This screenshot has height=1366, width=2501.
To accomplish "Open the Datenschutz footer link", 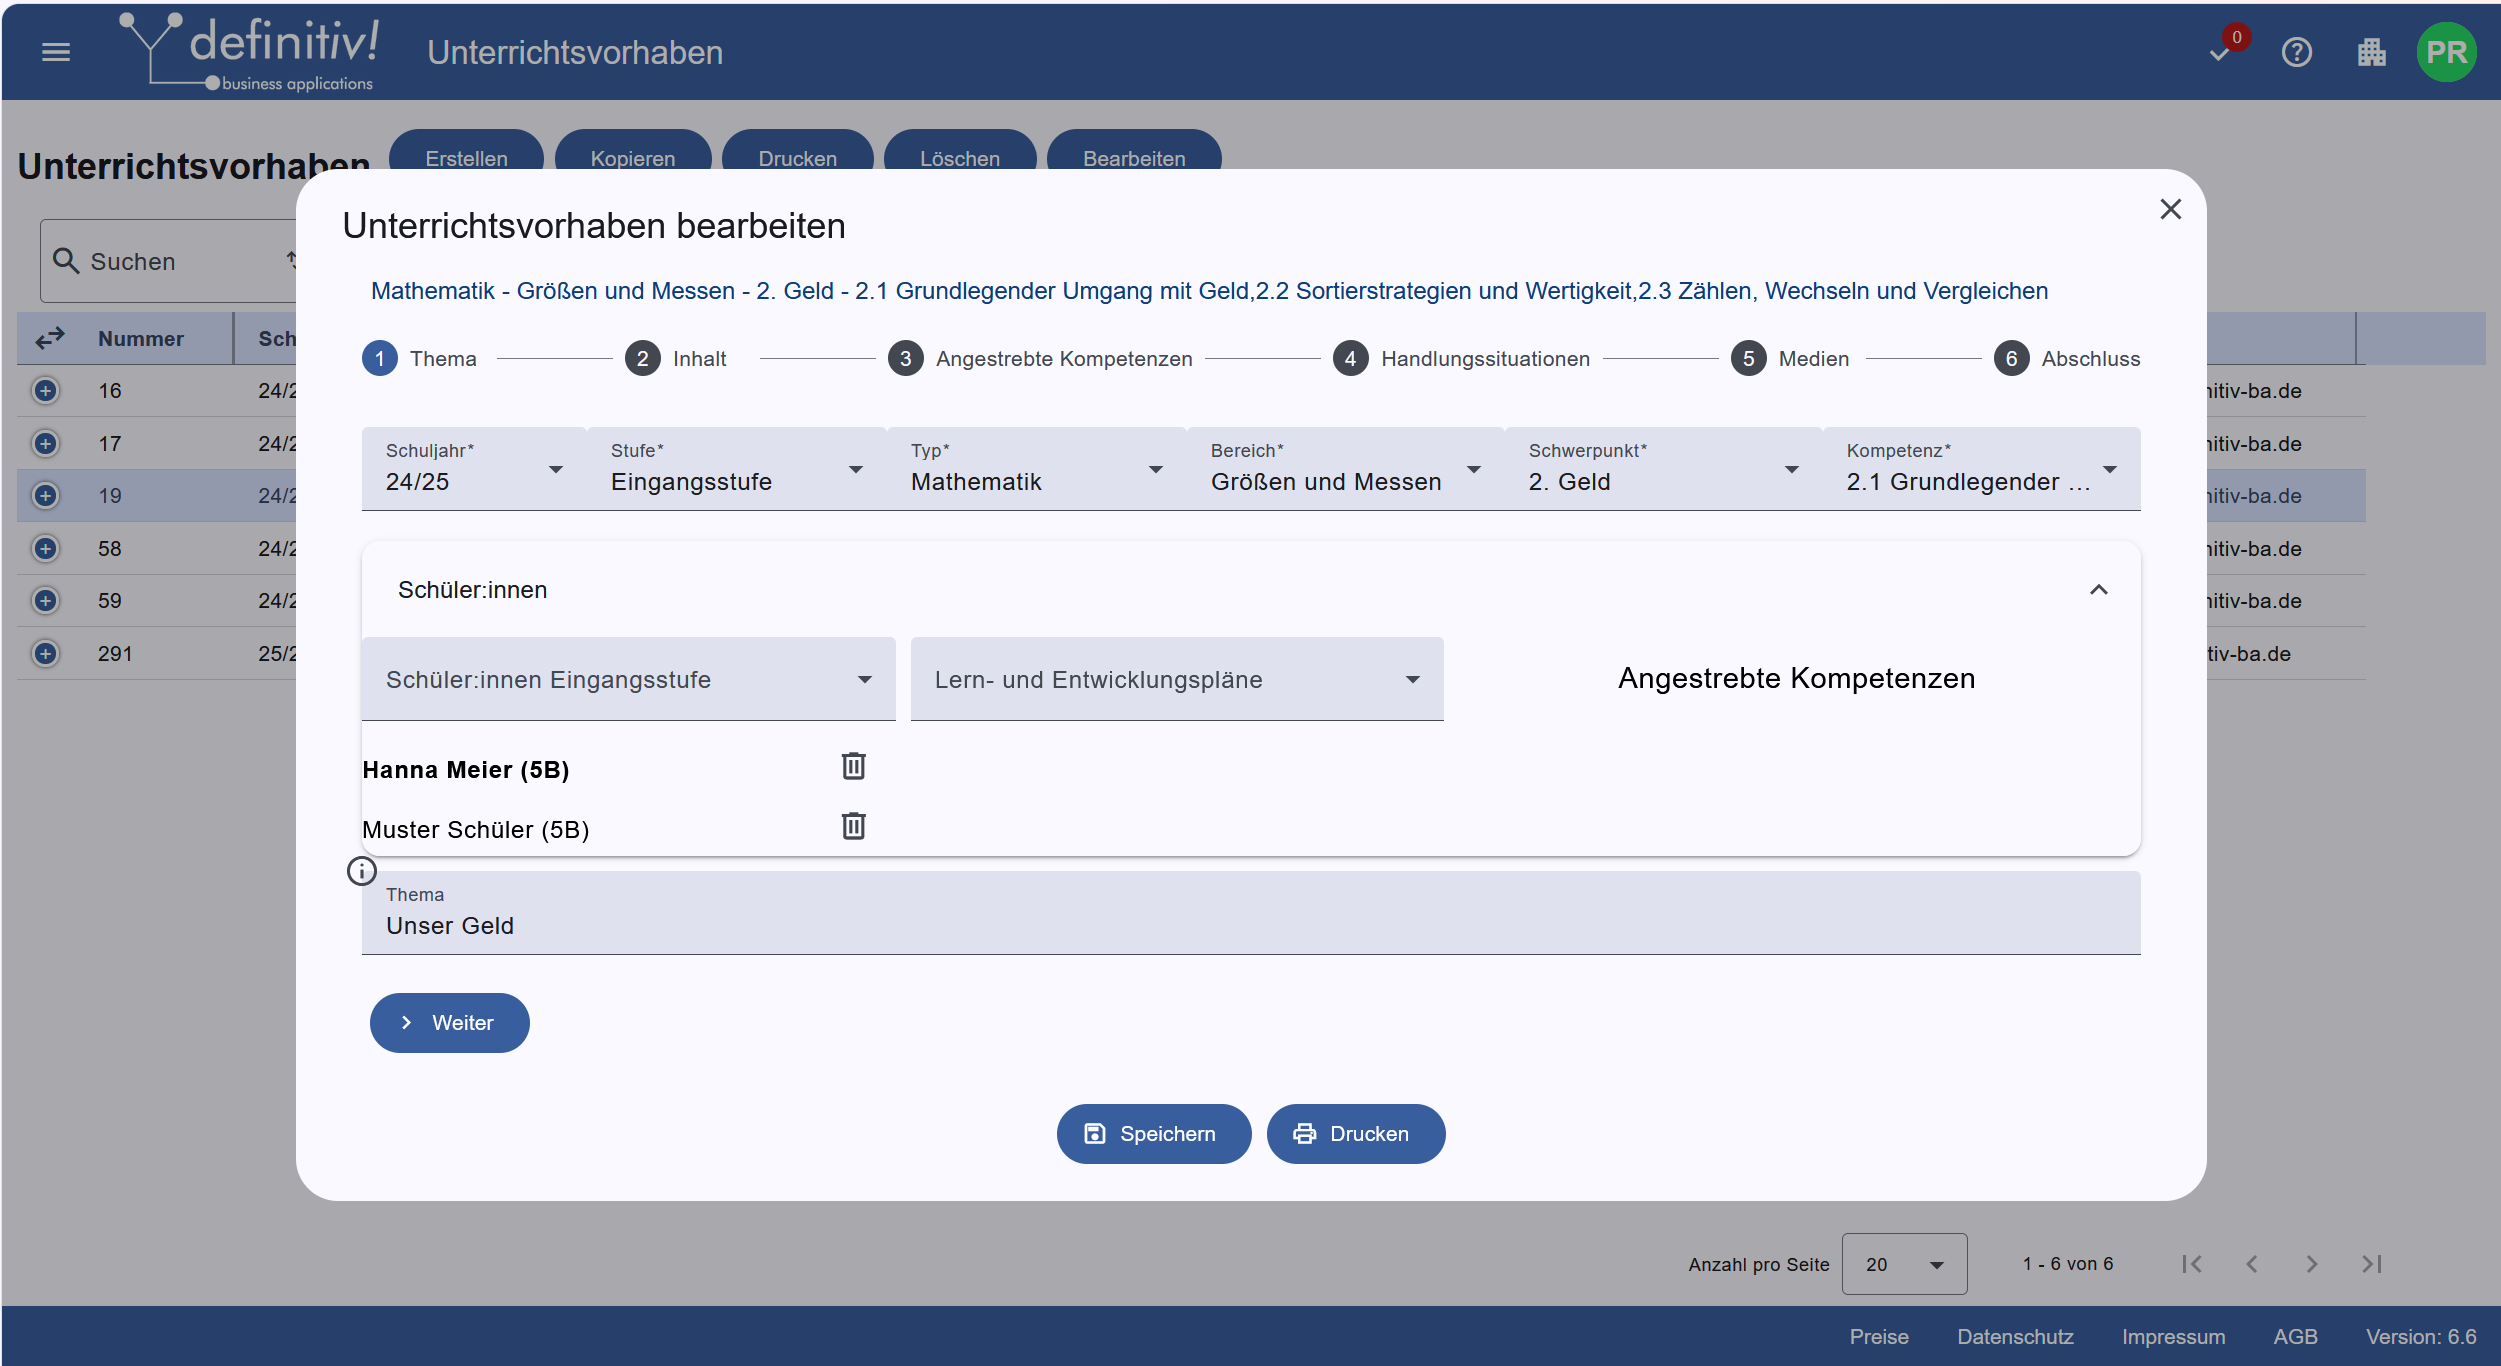I will [2015, 1336].
